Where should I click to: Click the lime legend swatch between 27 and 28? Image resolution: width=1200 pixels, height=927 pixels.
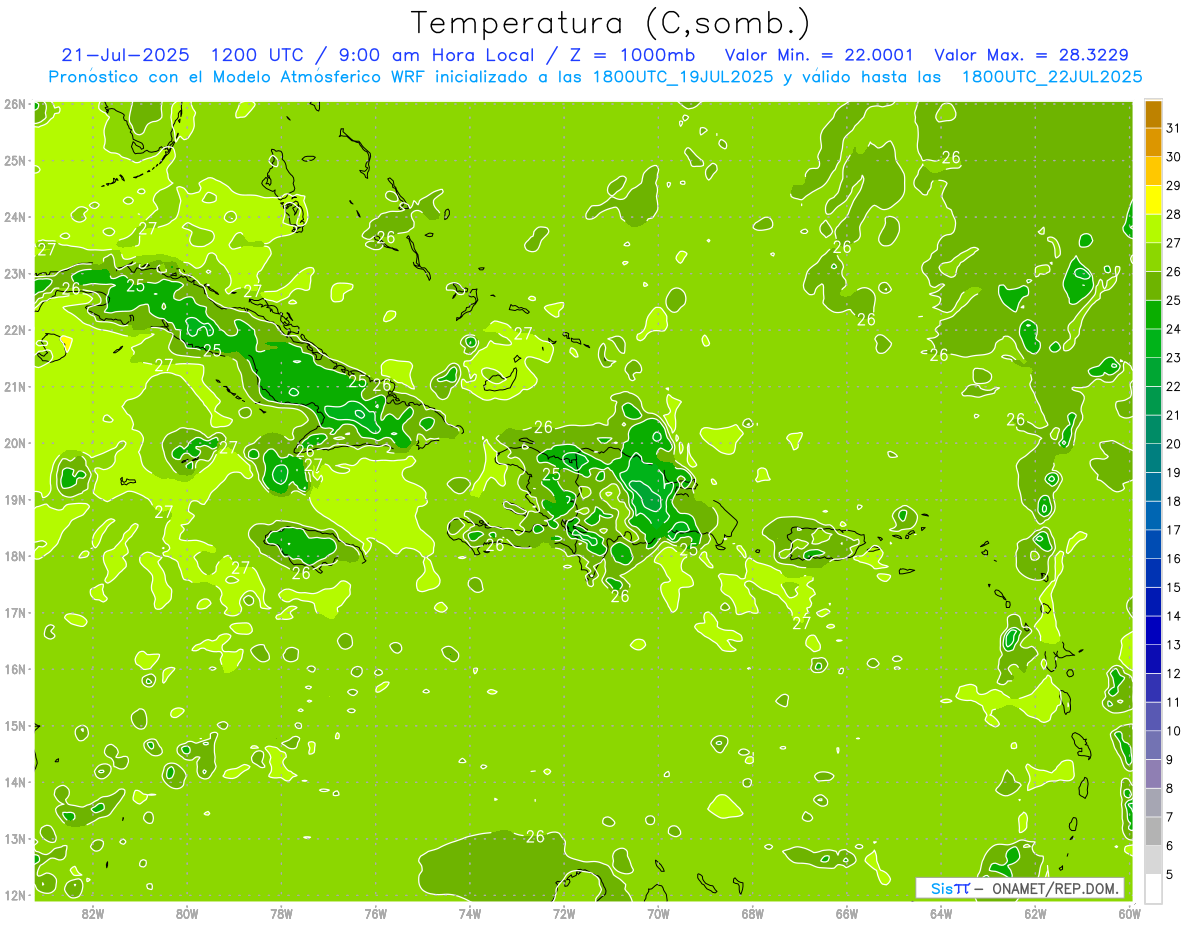coord(1153,228)
